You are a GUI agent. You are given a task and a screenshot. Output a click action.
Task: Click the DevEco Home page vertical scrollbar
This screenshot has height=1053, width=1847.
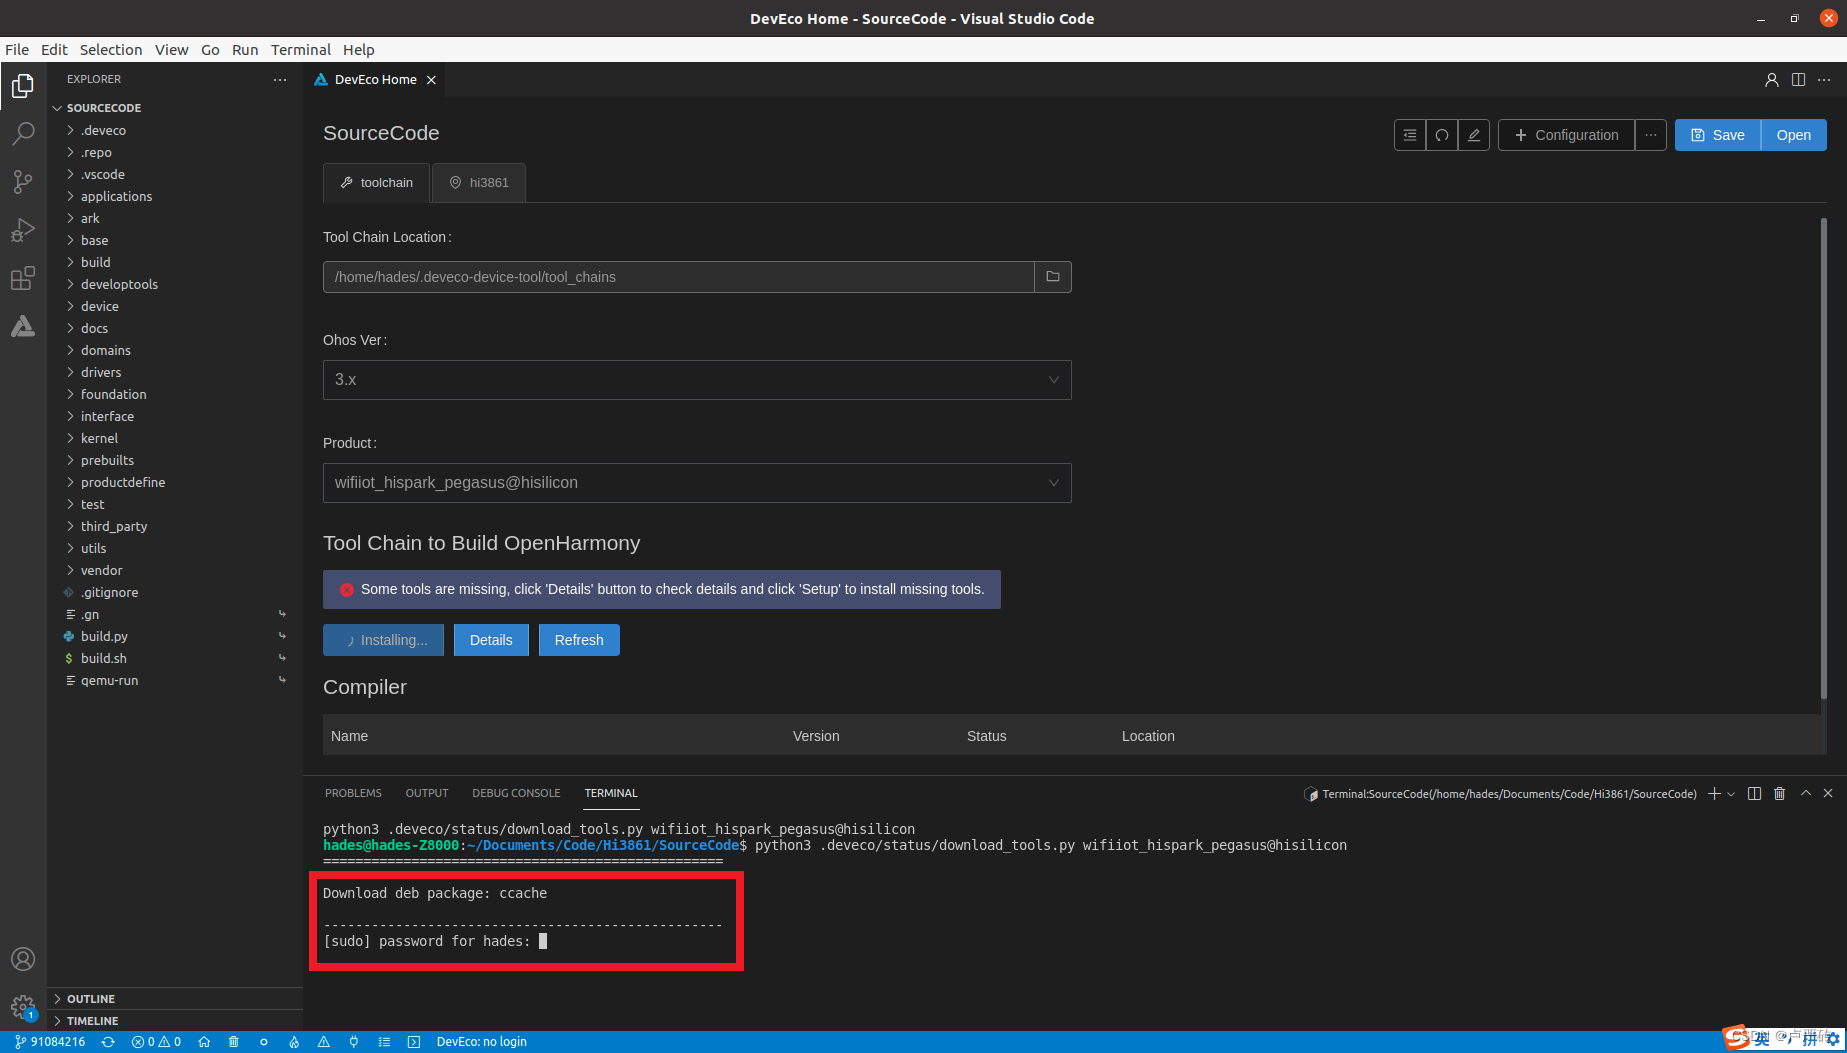pyautogui.click(x=1823, y=458)
